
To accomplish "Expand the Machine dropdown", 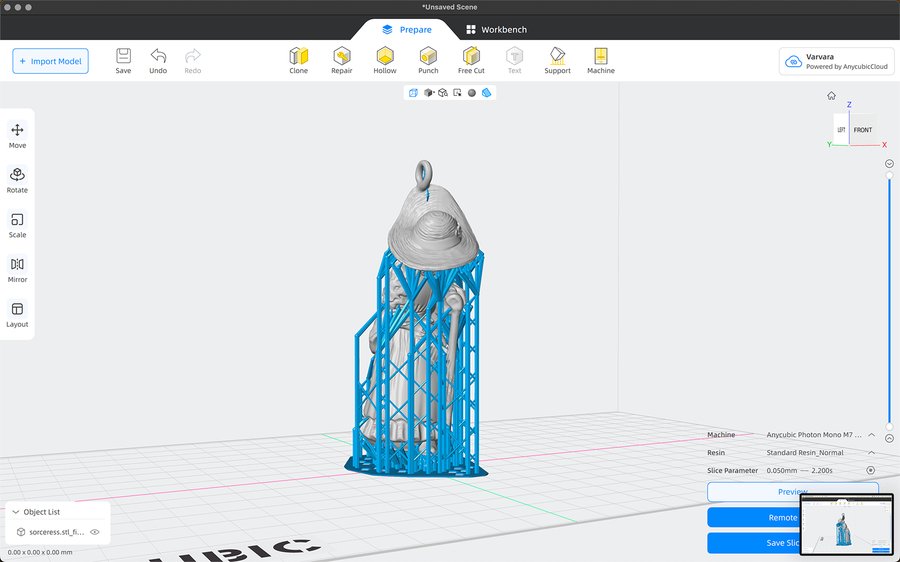I will point(871,435).
